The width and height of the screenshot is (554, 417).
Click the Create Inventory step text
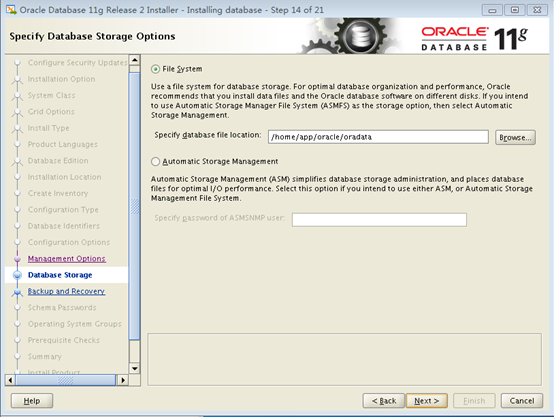[58, 193]
